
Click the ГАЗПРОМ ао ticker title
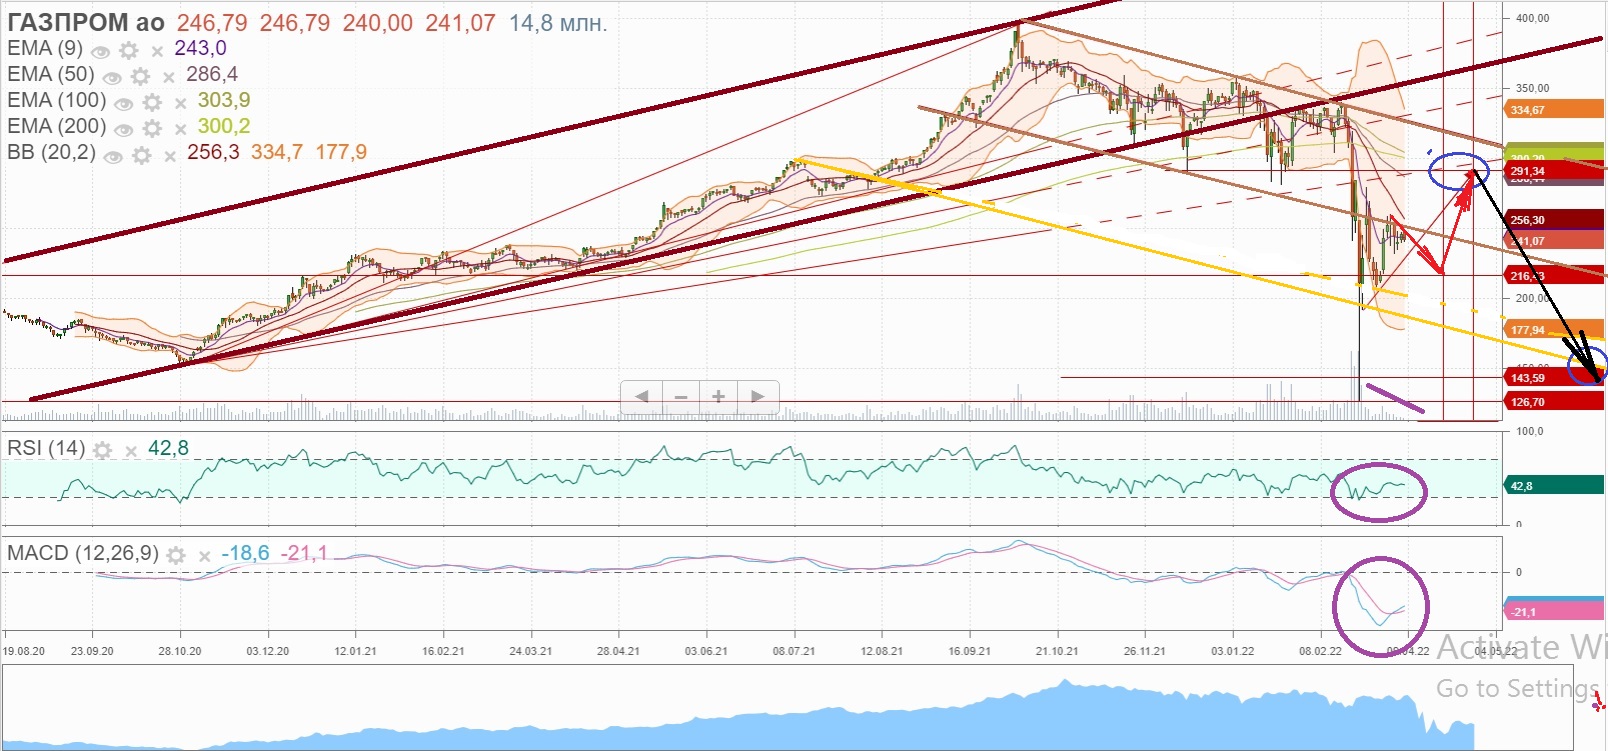click(x=86, y=22)
